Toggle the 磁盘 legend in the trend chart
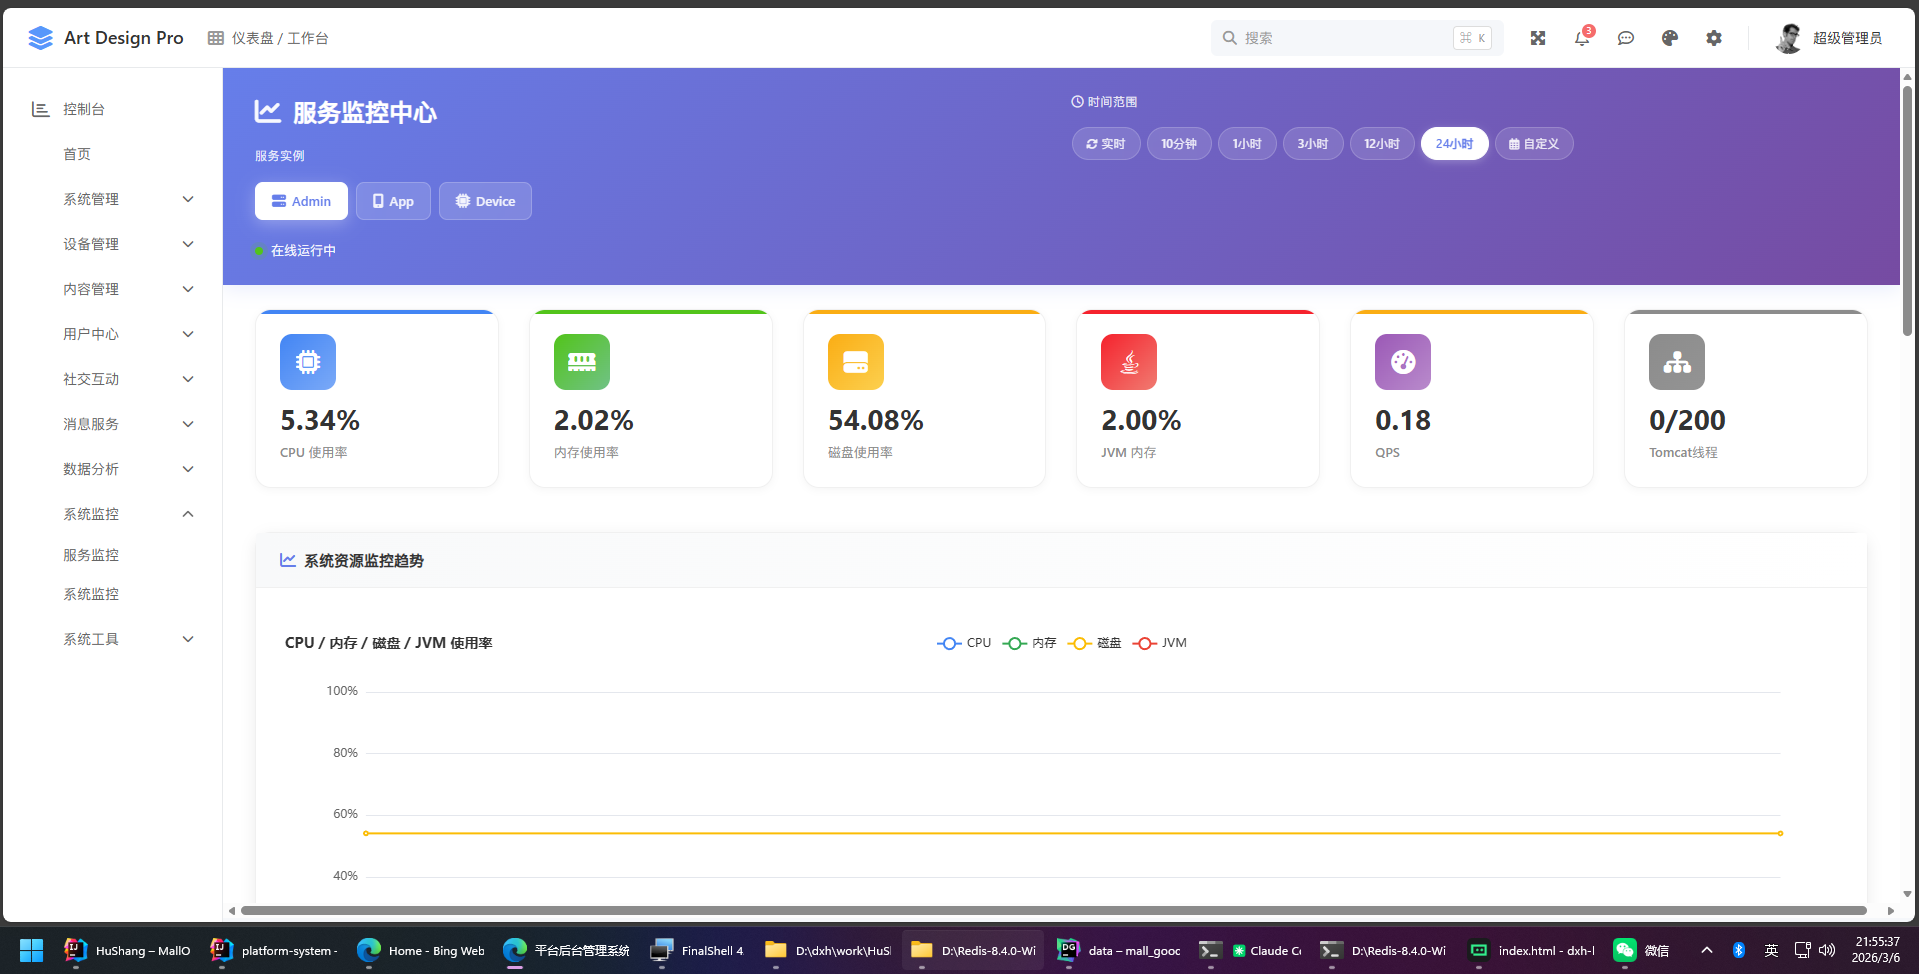This screenshot has width=1919, height=974. point(1095,643)
